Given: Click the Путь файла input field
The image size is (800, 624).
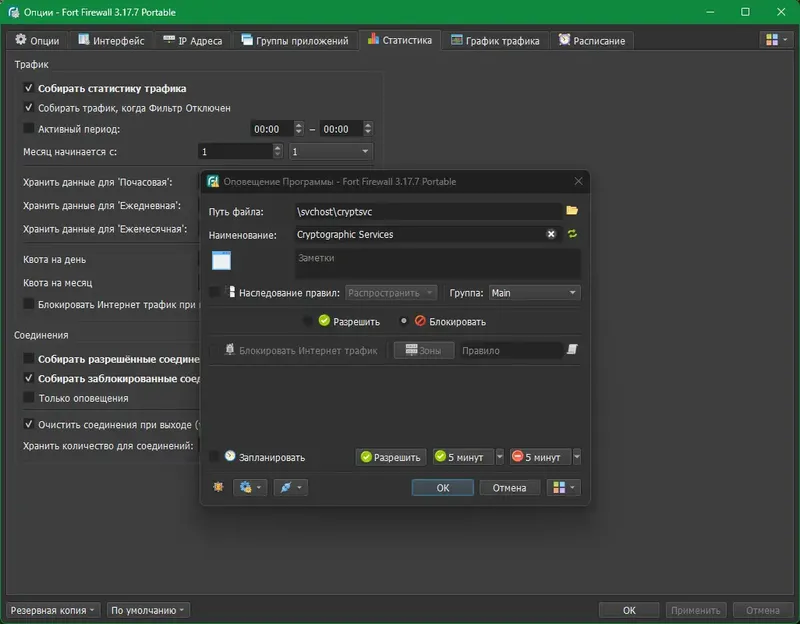Looking at the screenshot, I should click(429, 212).
